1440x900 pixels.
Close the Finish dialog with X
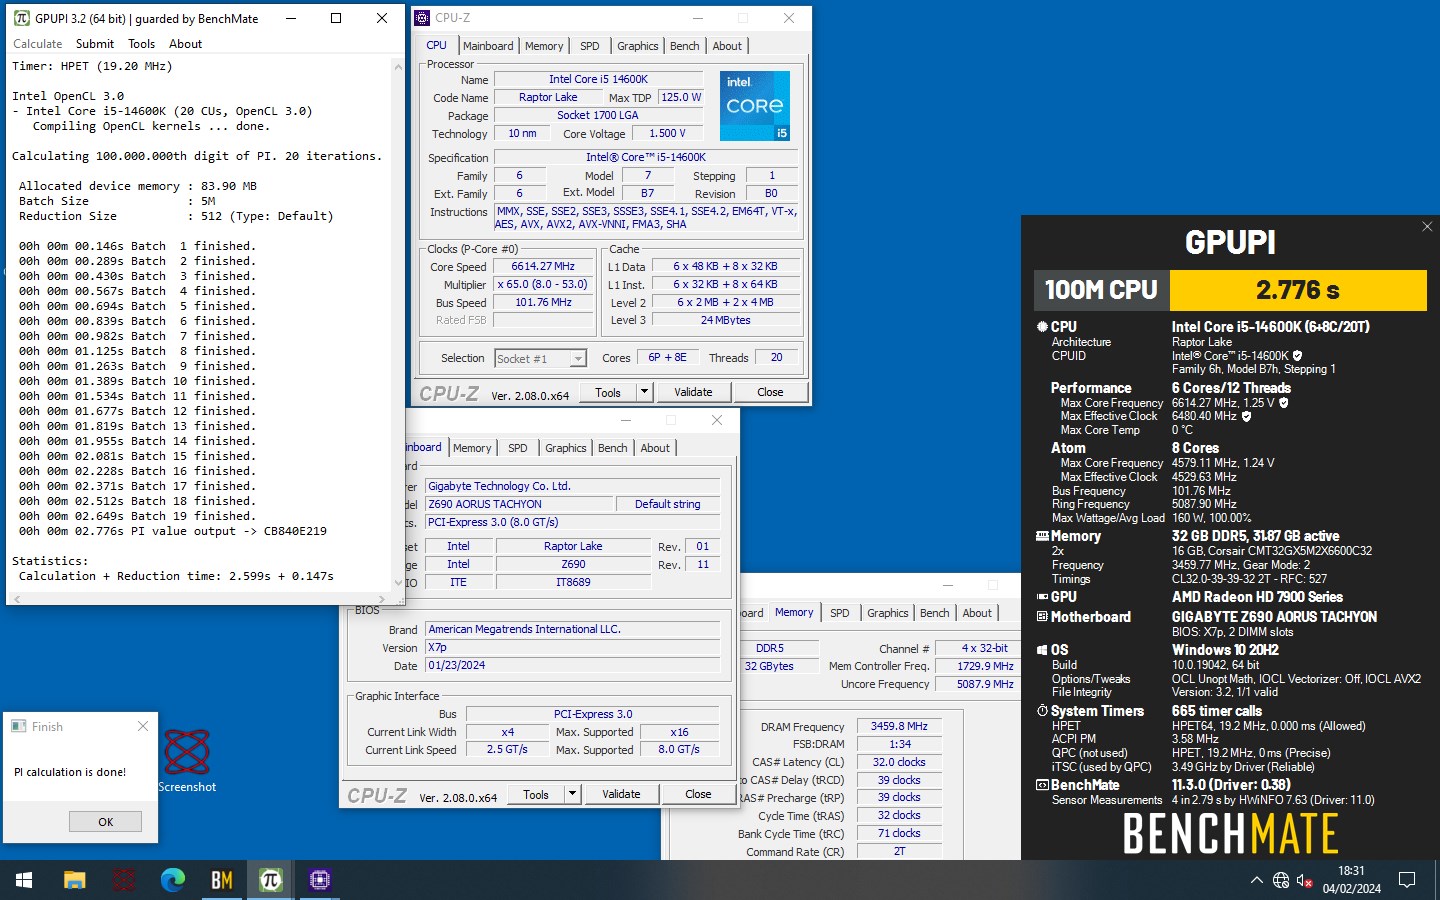tap(142, 726)
